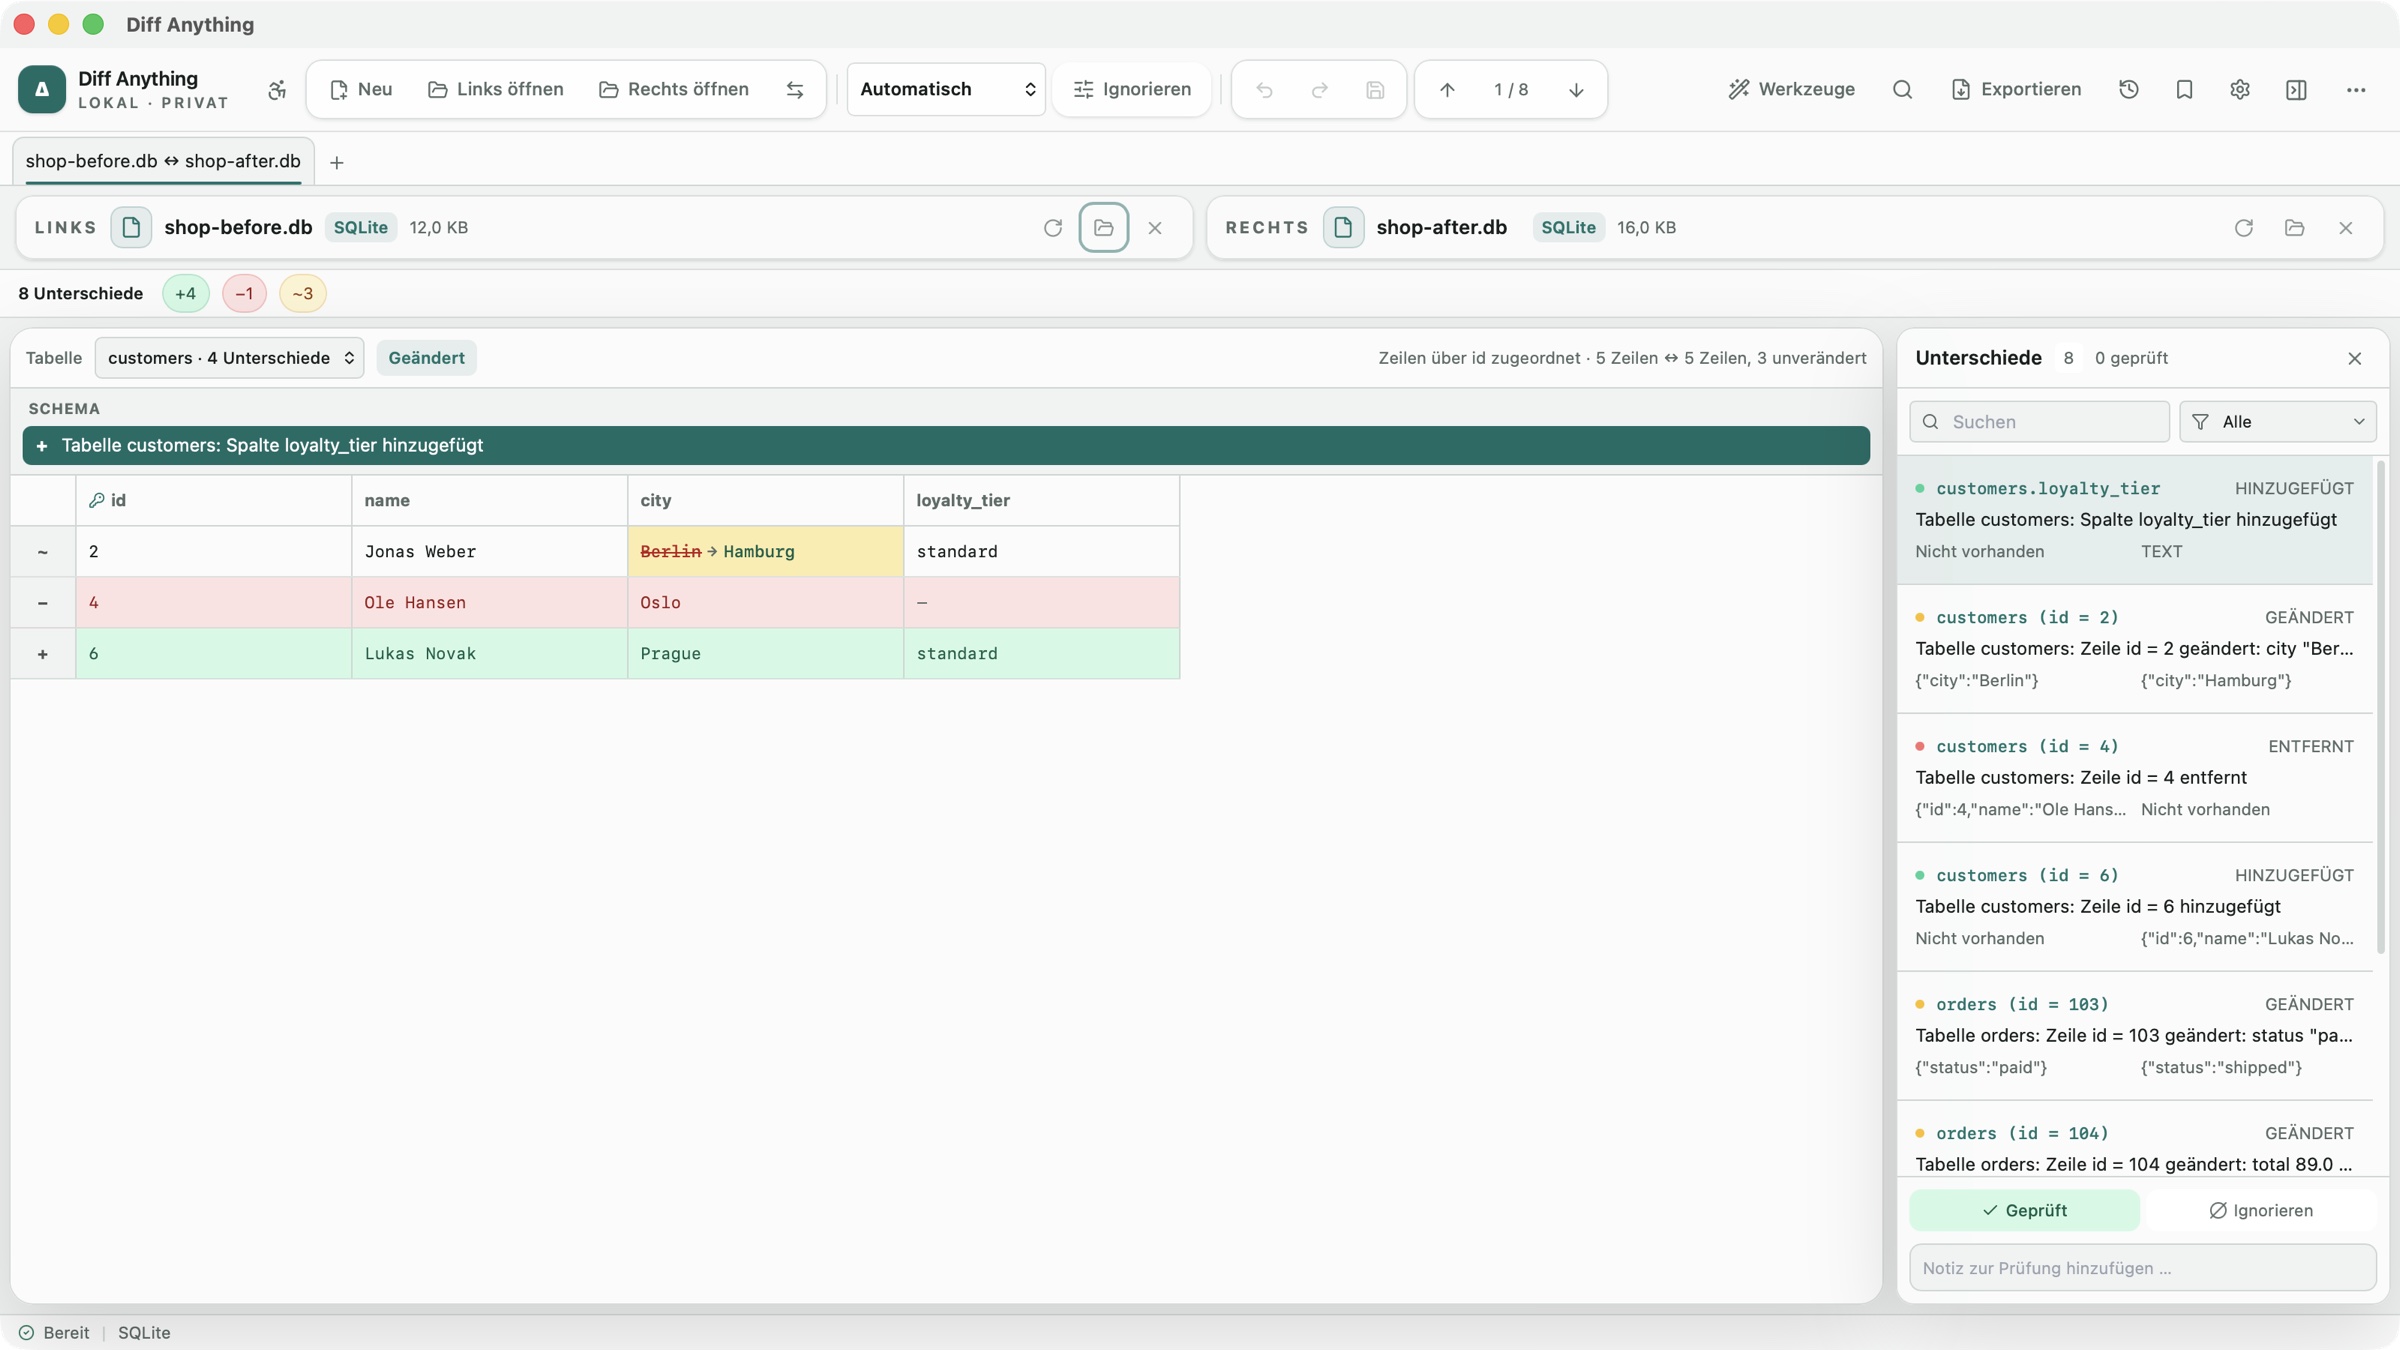
Task: Select the orders (id = 103) difference entry
Action: click(x=2135, y=1036)
